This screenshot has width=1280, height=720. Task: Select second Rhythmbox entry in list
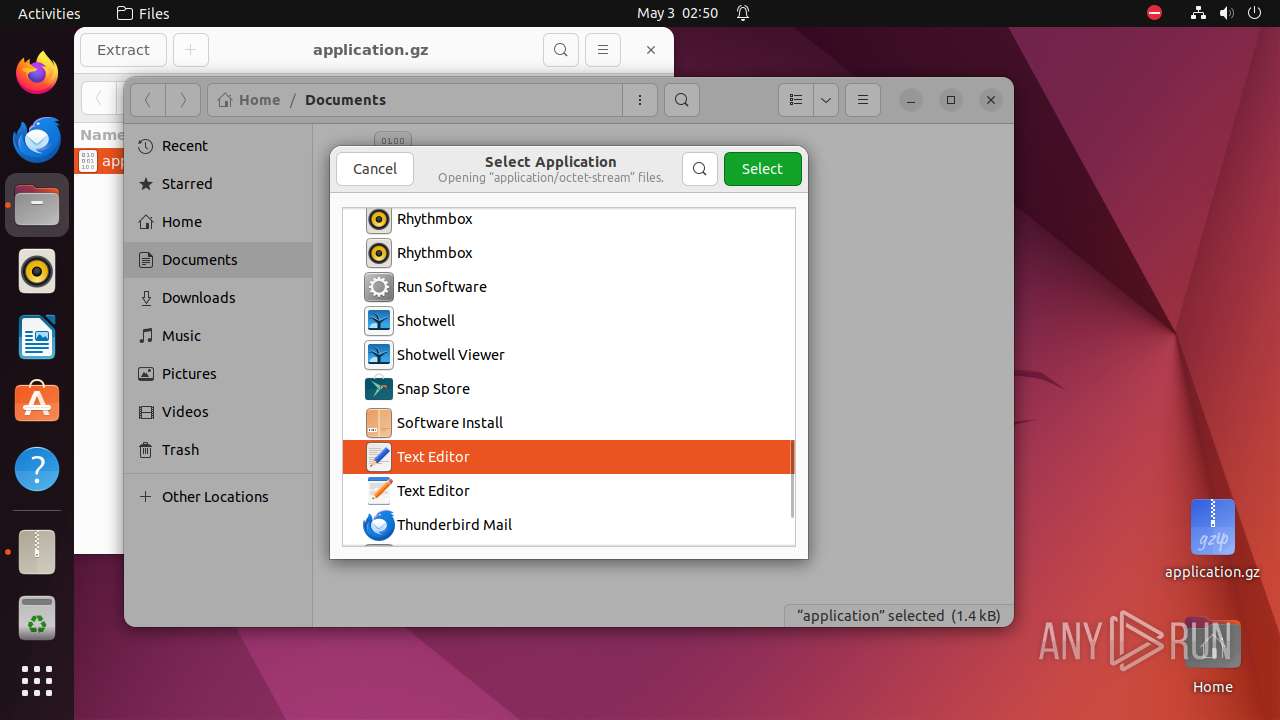pos(568,253)
